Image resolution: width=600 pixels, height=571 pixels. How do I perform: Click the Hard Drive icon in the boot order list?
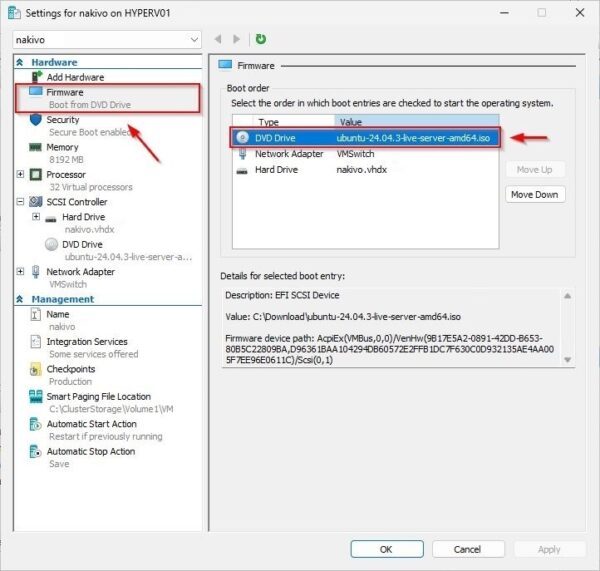(x=242, y=171)
